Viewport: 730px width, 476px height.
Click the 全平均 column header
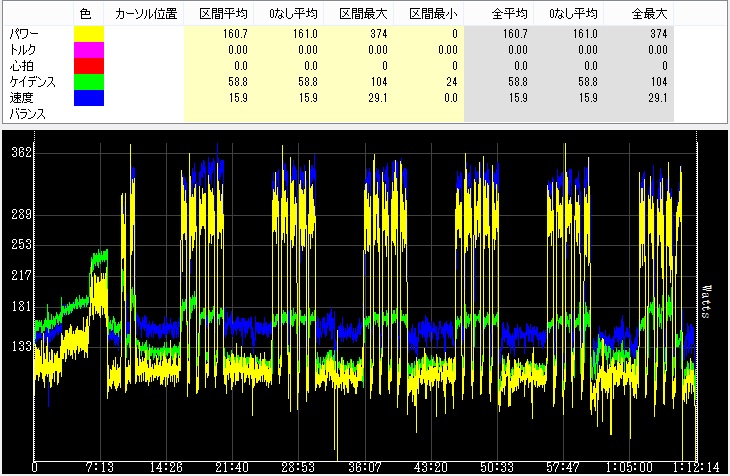pos(510,14)
